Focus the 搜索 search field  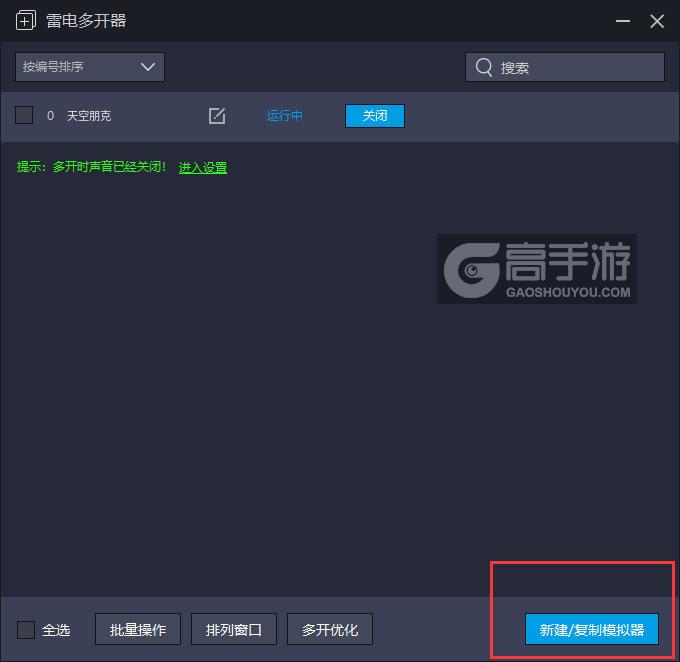565,67
